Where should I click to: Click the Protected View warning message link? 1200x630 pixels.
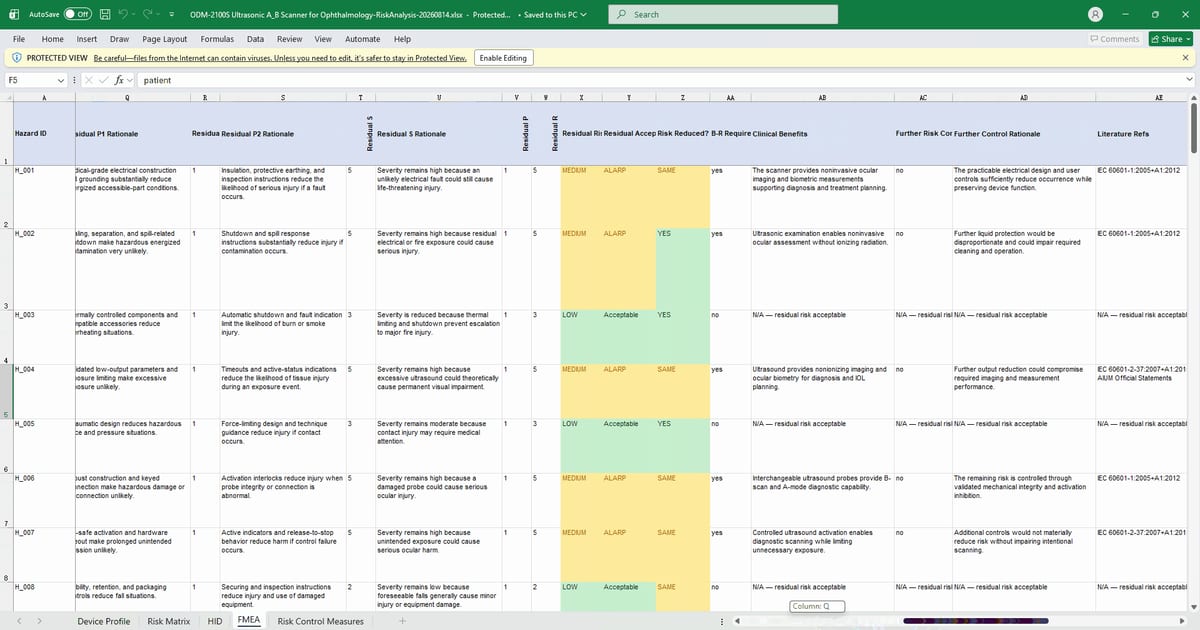pyautogui.click(x=280, y=58)
